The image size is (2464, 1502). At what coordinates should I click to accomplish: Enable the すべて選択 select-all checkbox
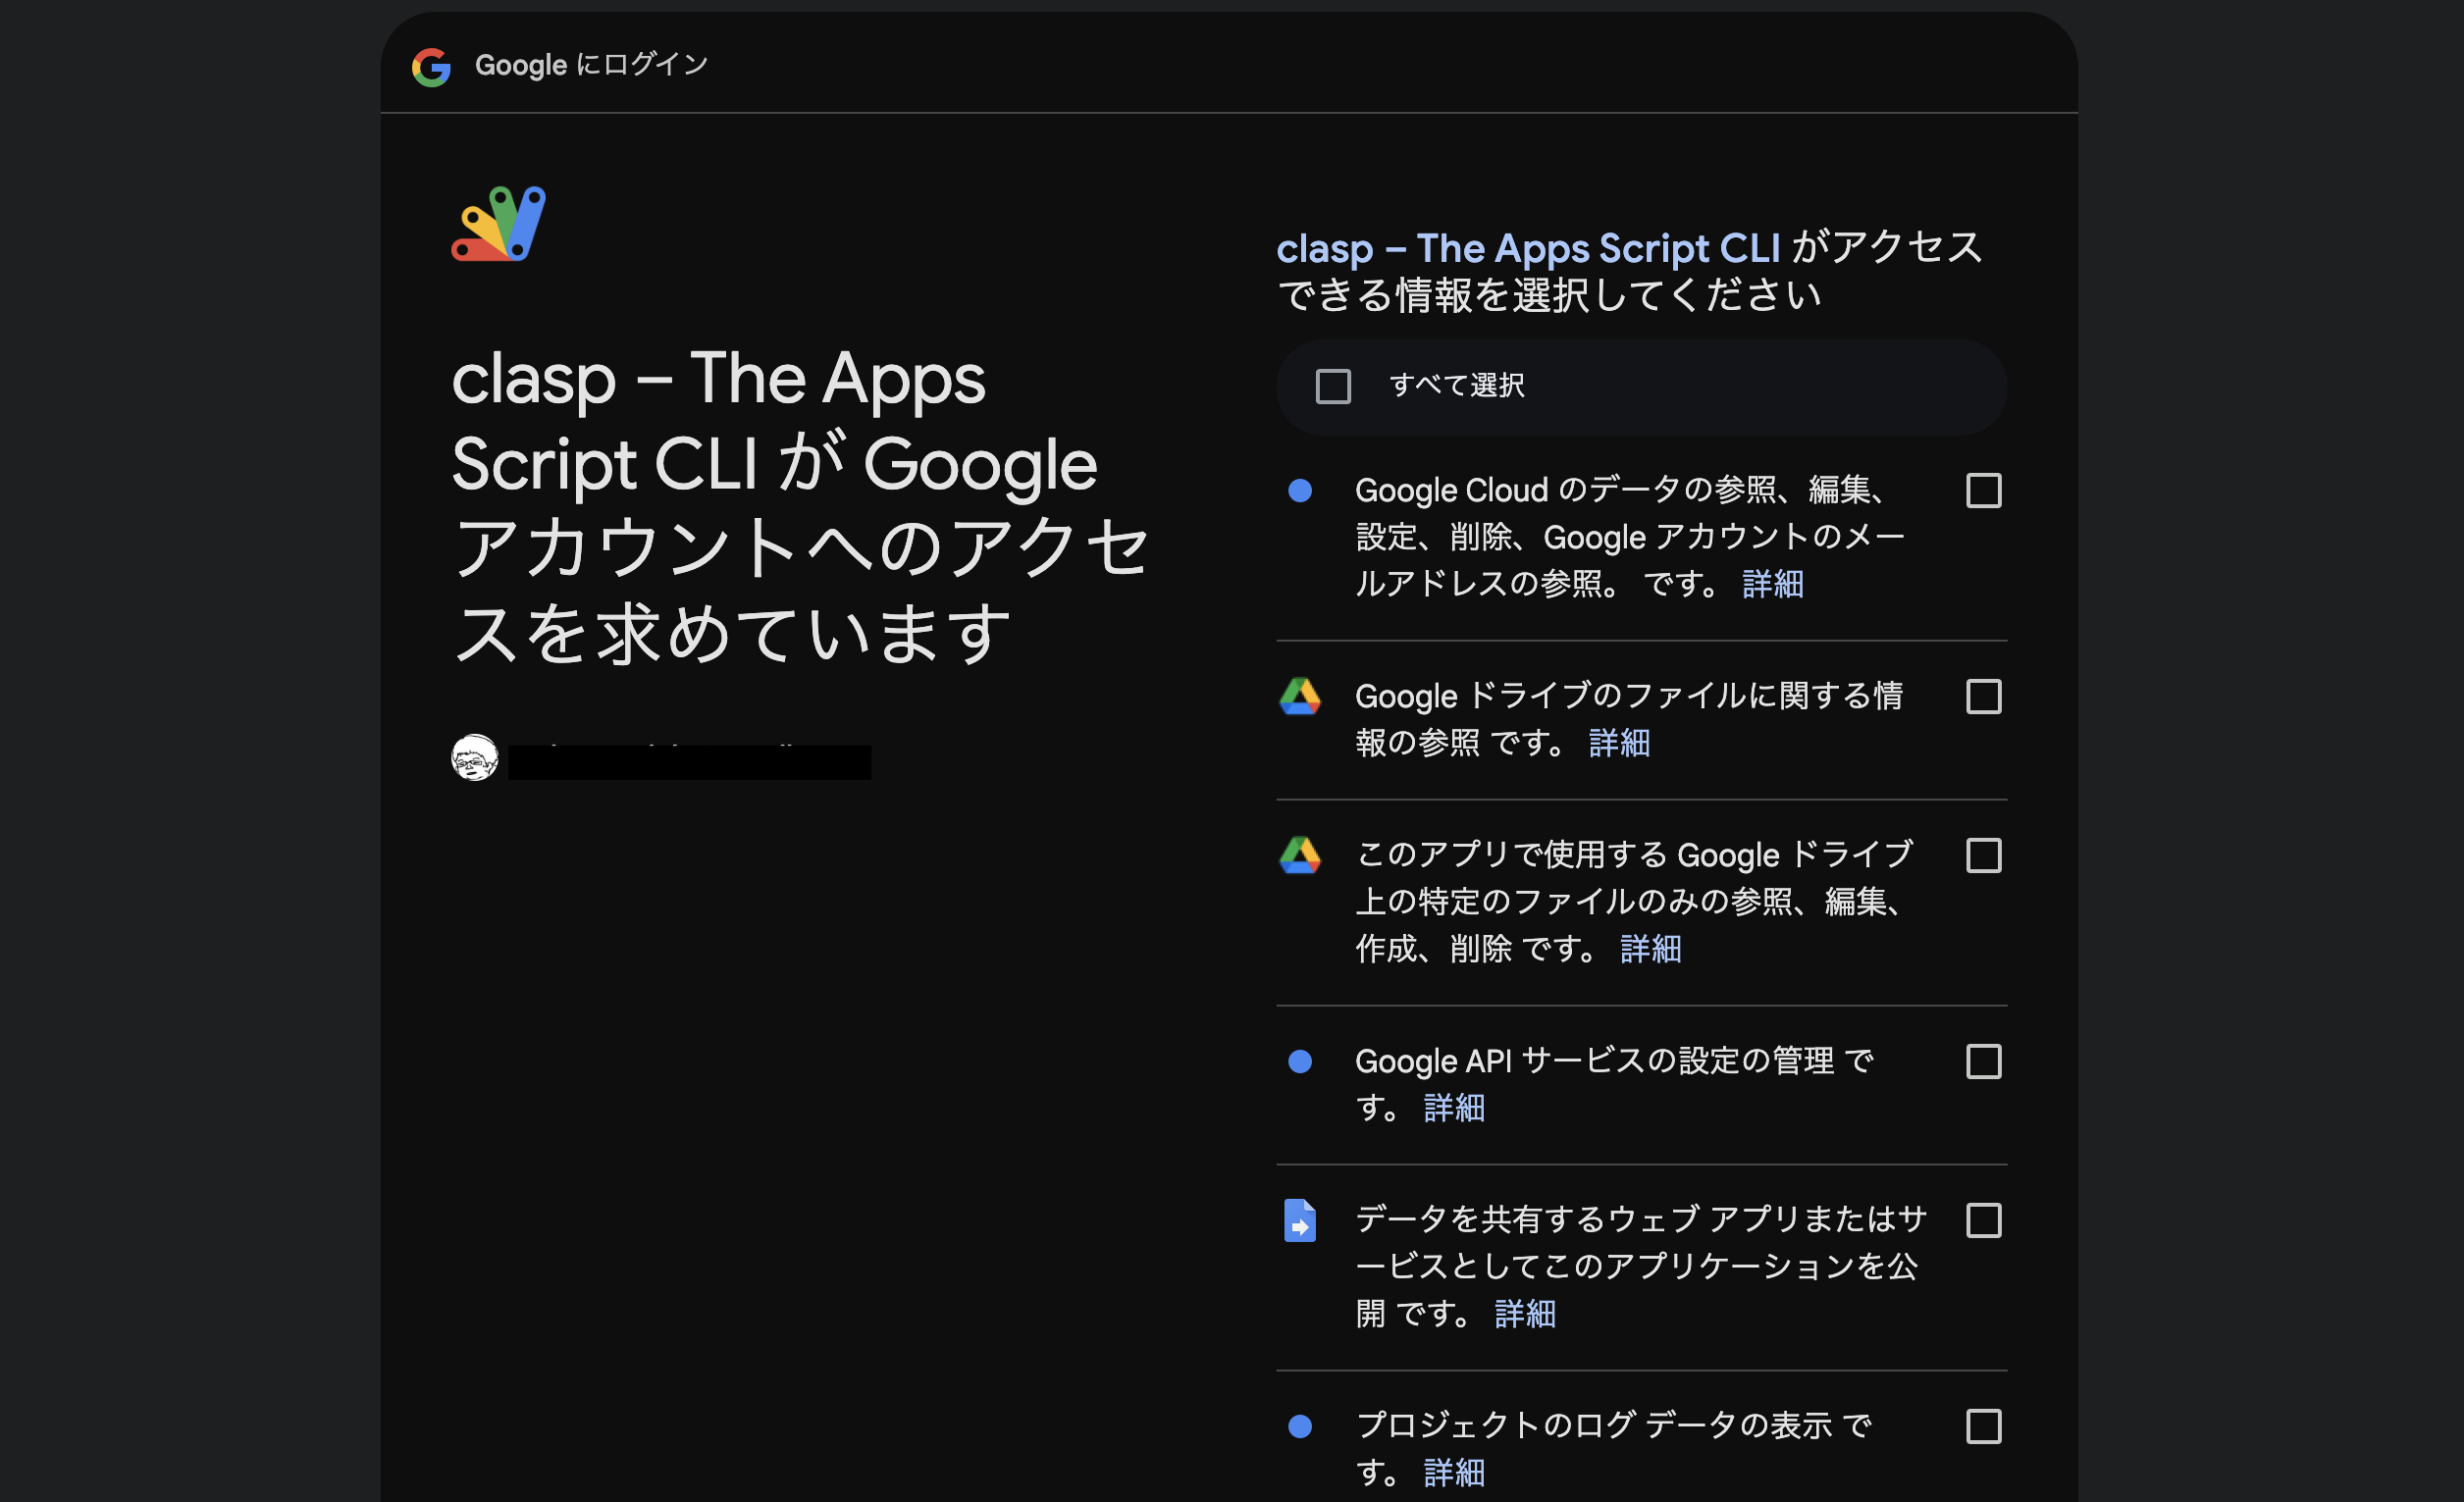[x=1333, y=384]
